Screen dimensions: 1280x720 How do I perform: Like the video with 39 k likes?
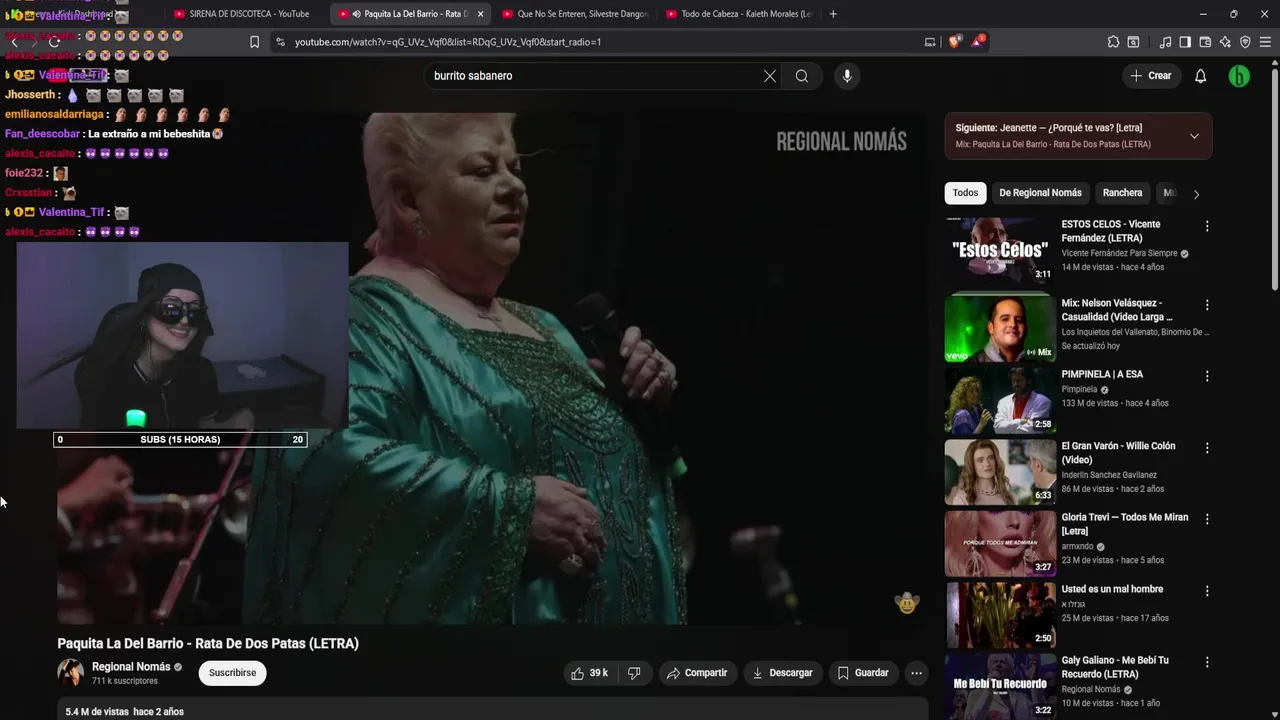coord(590,673)
